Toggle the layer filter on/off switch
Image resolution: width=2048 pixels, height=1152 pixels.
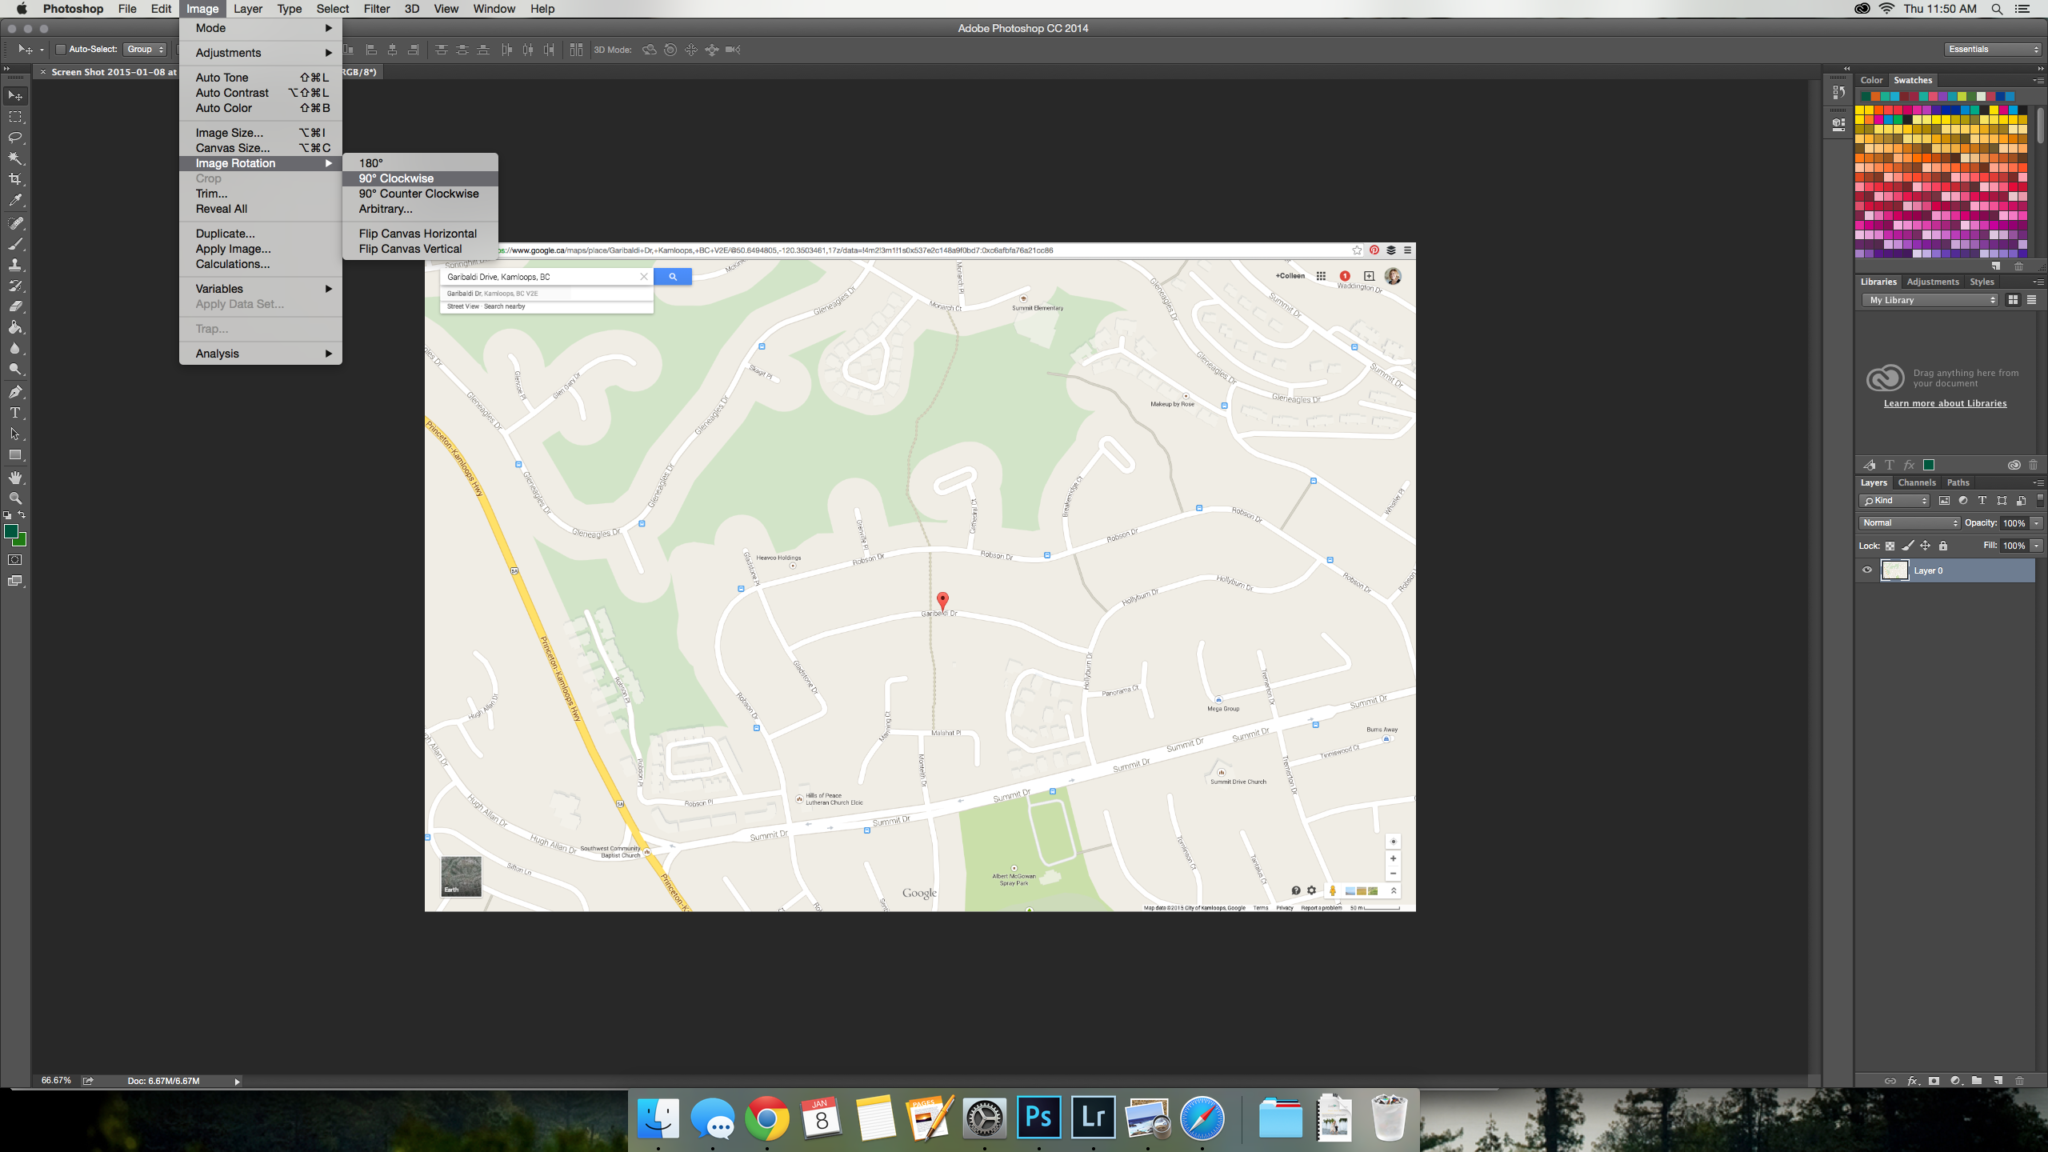[x=2040, y=499]
